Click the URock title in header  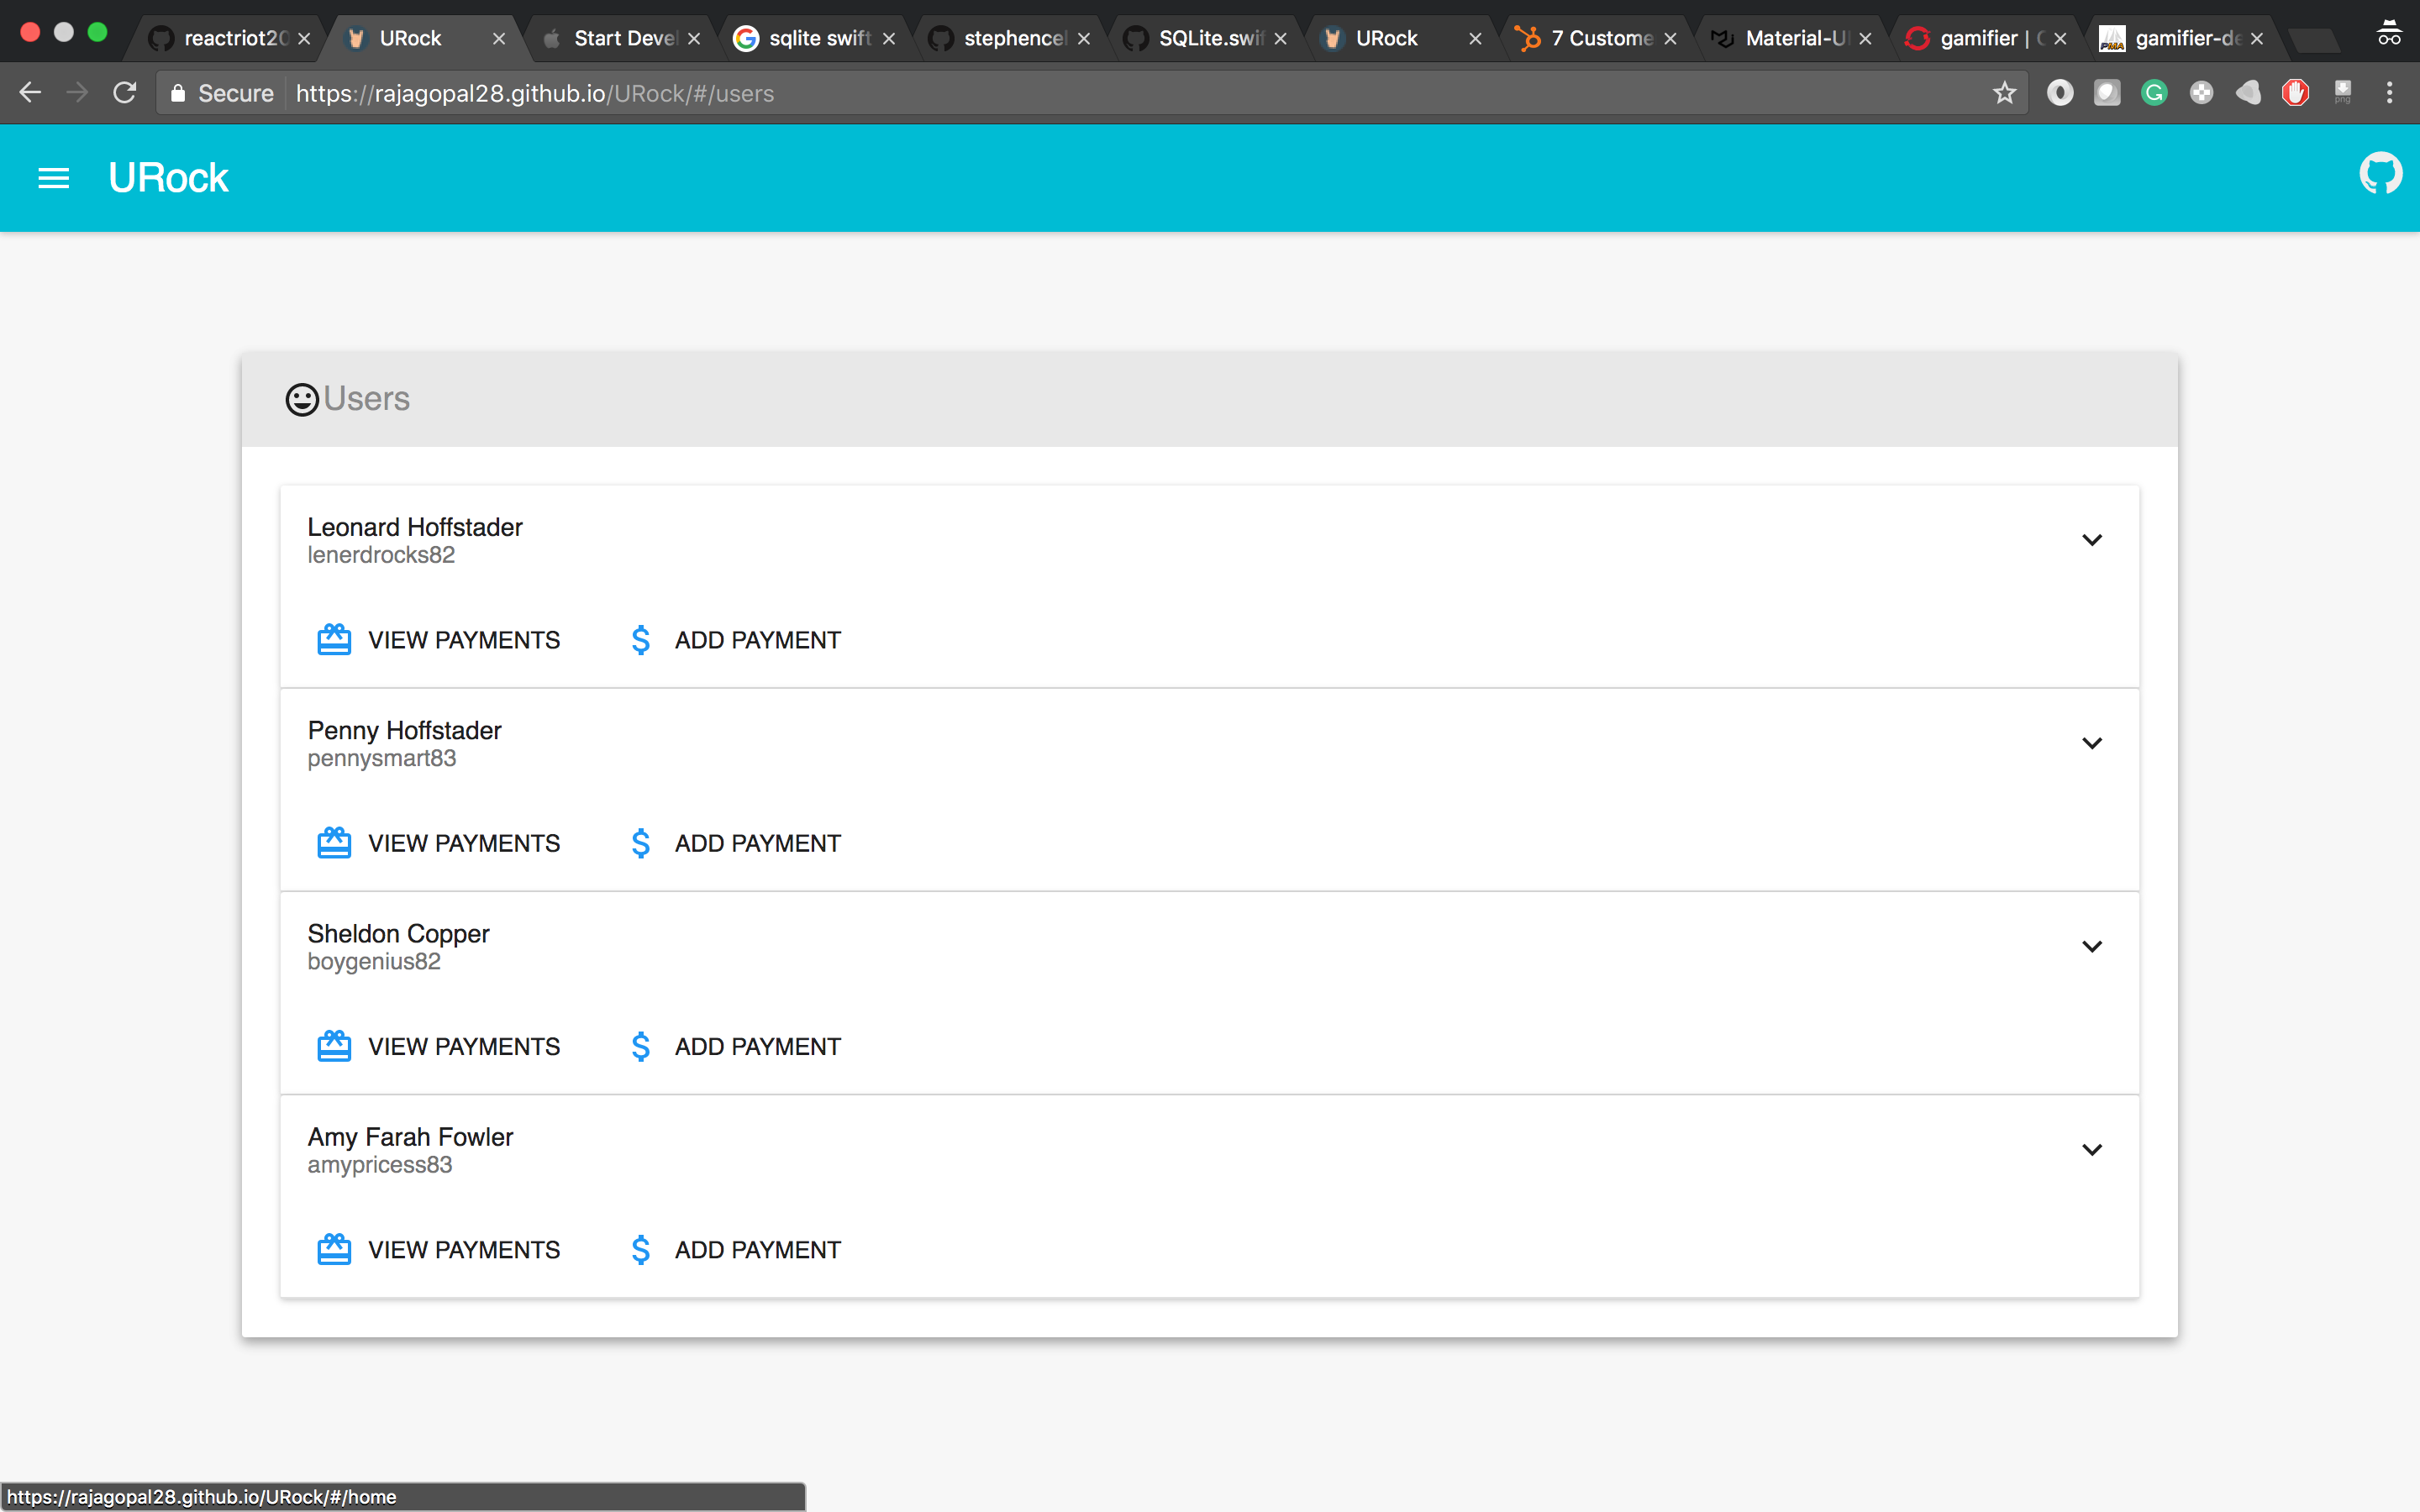coord(168,178)
